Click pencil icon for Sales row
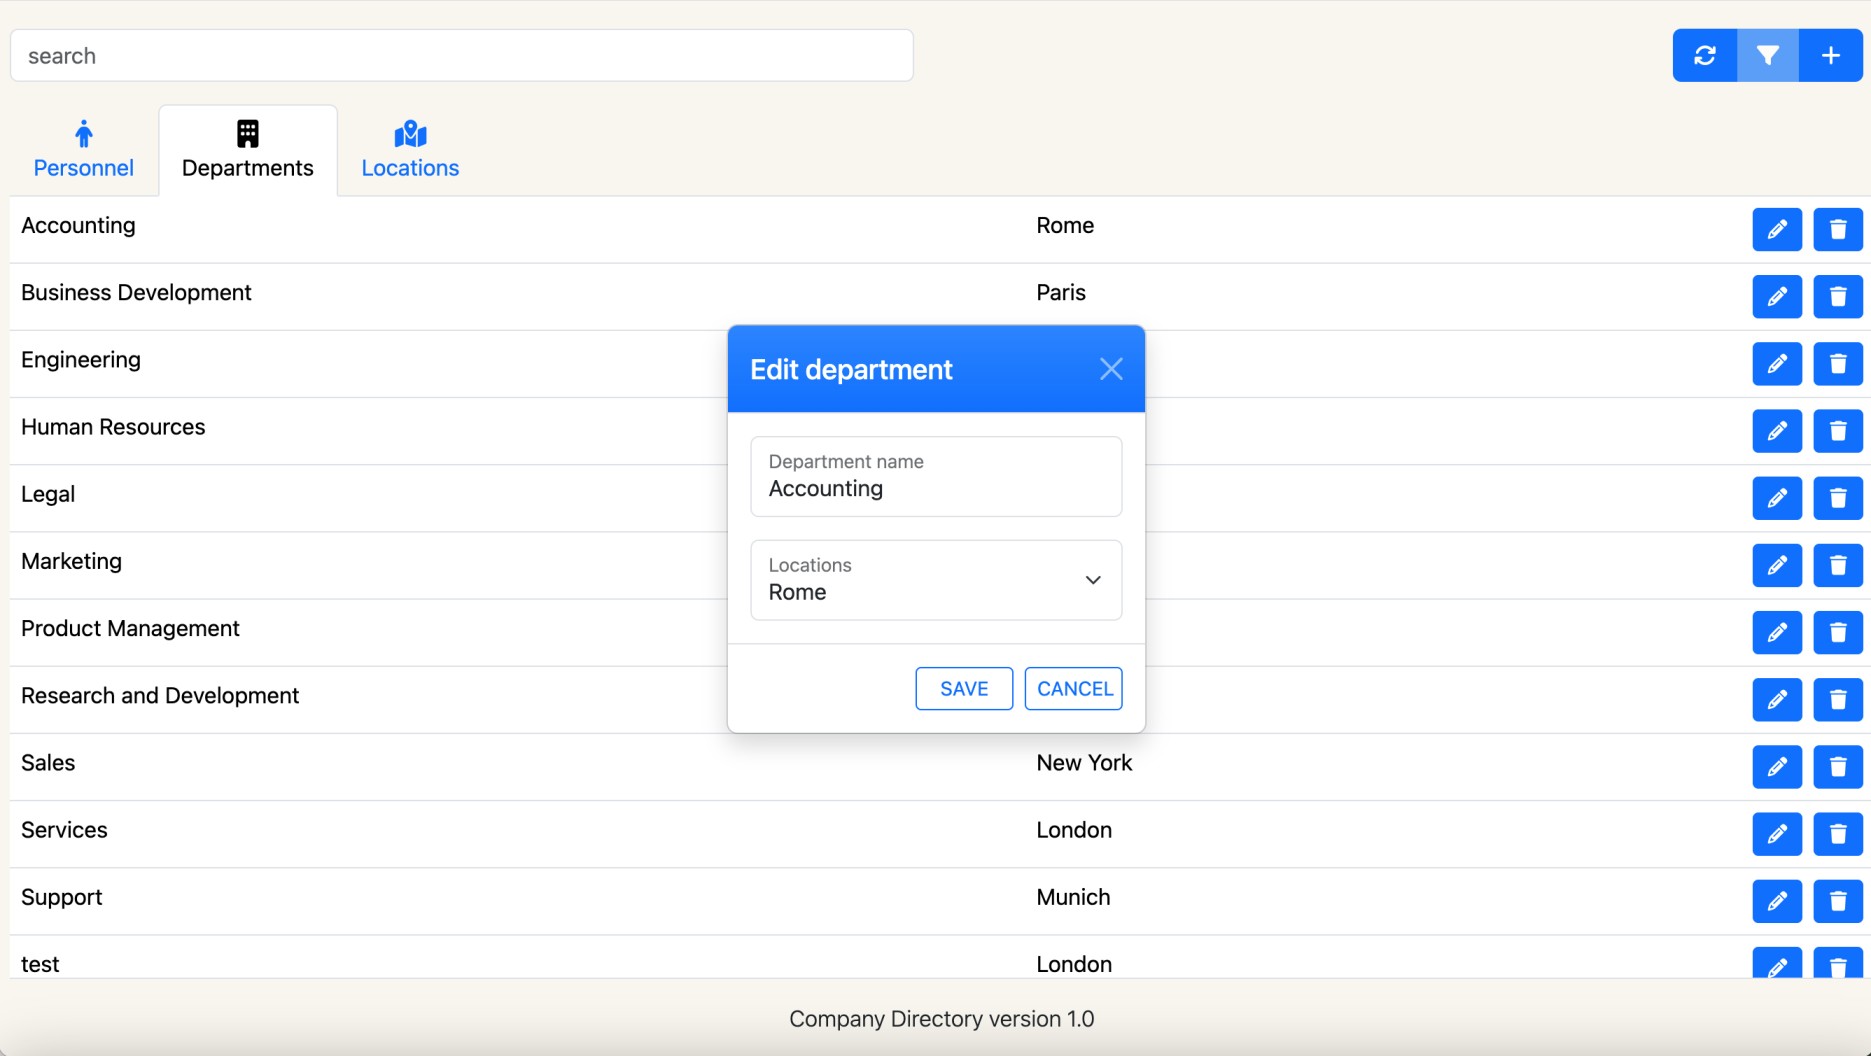Screen dimensions: 1871x1056 [1777, 767]
